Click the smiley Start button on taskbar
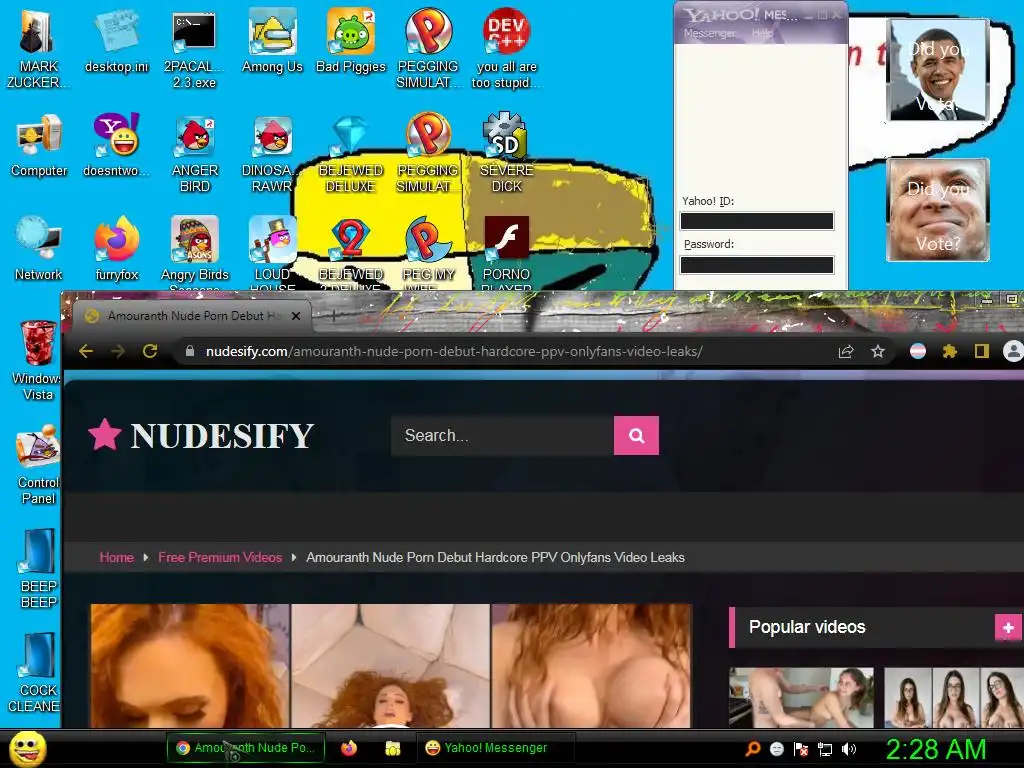 (27, 748)
